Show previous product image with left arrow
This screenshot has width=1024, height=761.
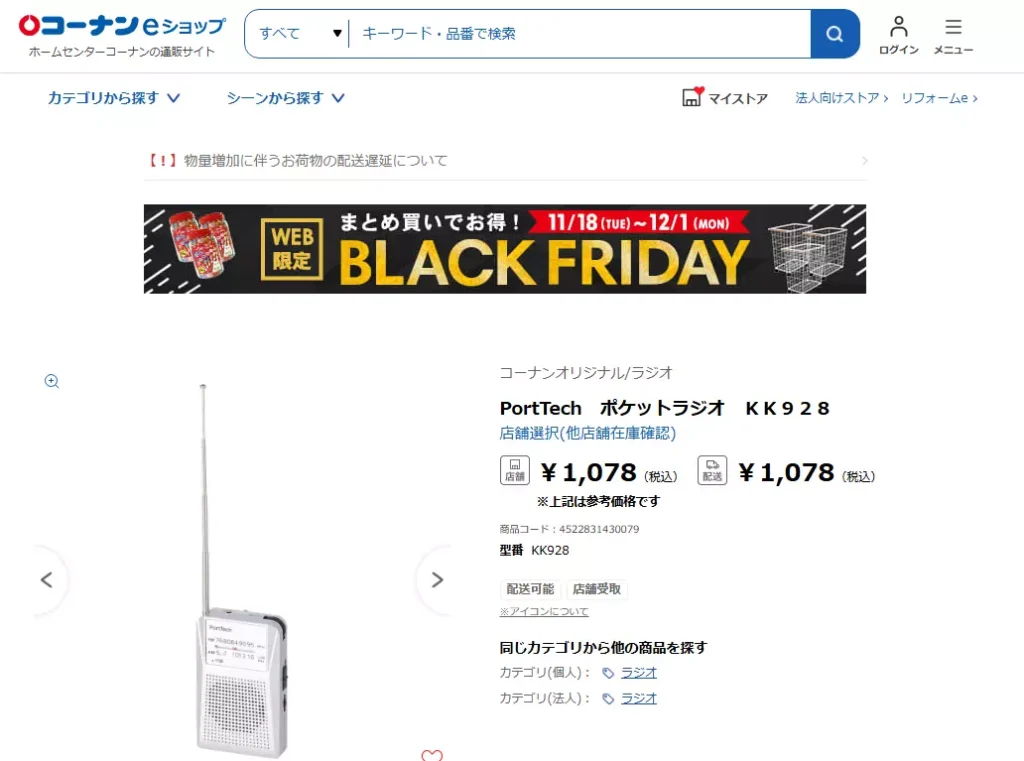pyautogui.click(x=47, y=579)
